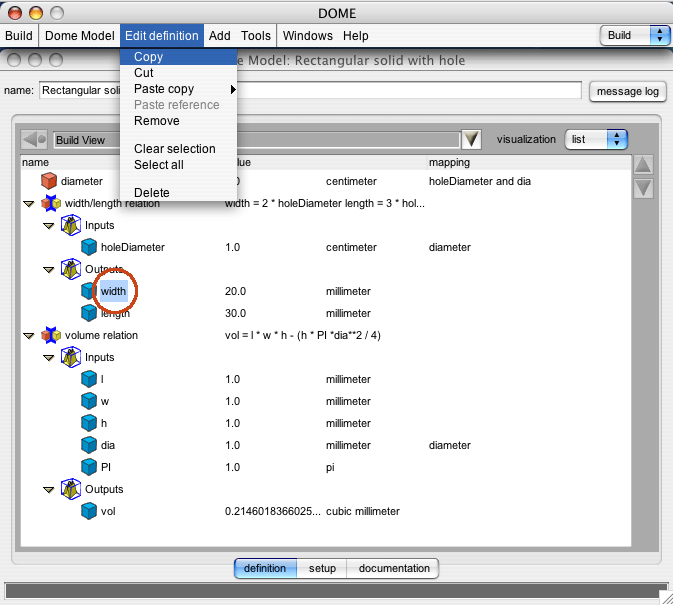This screenshot has height=605, width=673.
Task: Collapse the volume relation node
Action: pos(29,336)
